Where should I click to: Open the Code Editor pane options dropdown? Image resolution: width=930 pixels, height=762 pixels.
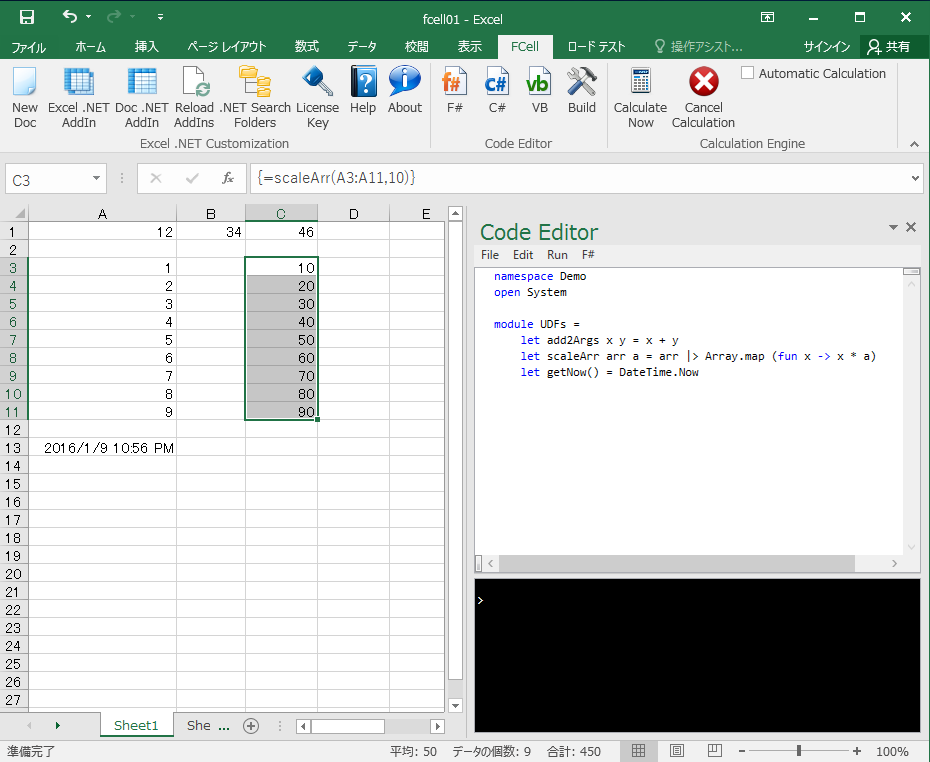[x=893, y=228]
